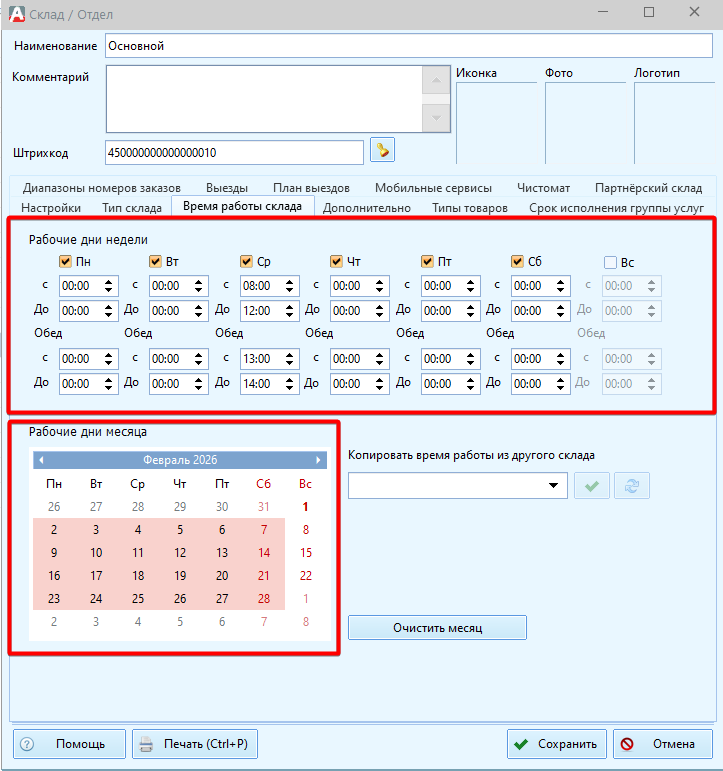Select February 19 in the calendar
The height and width of the screenshot is (771, 723).
point(180,576)
